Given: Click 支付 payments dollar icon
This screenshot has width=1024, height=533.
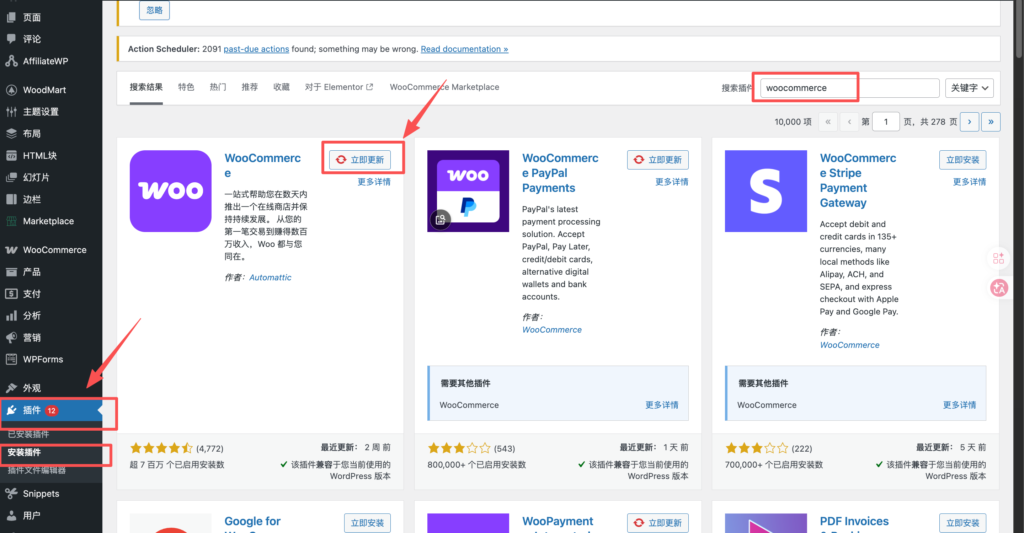Looking at the screenshot, I should coord(11,294).
